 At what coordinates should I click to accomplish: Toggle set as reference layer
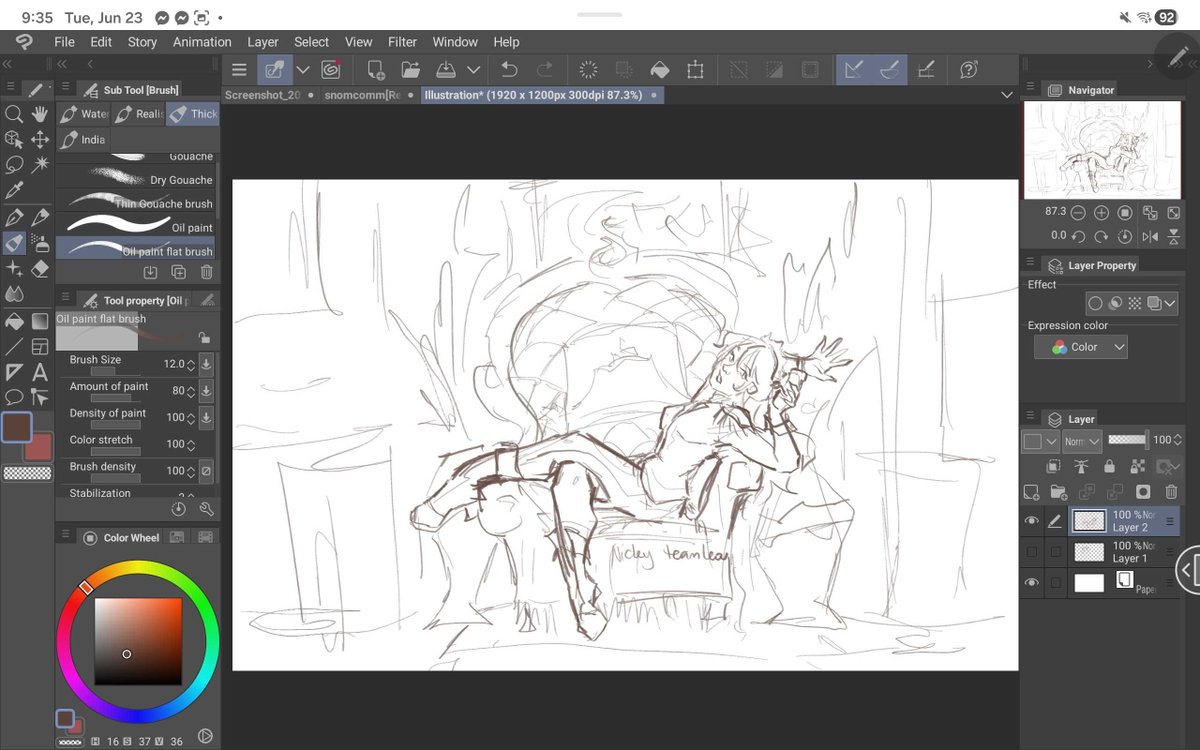click(1081, 466)
